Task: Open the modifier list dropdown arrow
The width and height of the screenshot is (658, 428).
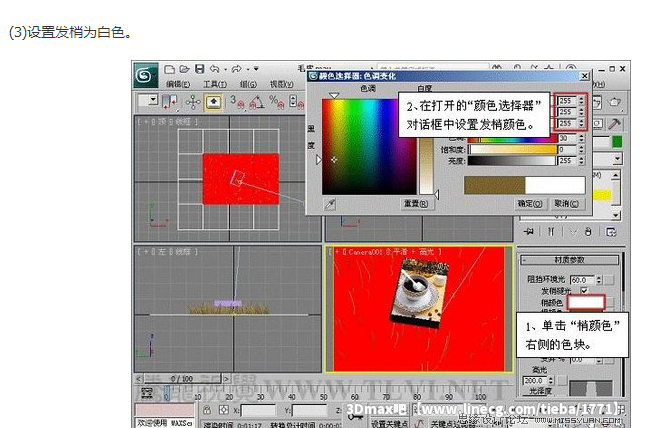Action: (x=617, y=159)
